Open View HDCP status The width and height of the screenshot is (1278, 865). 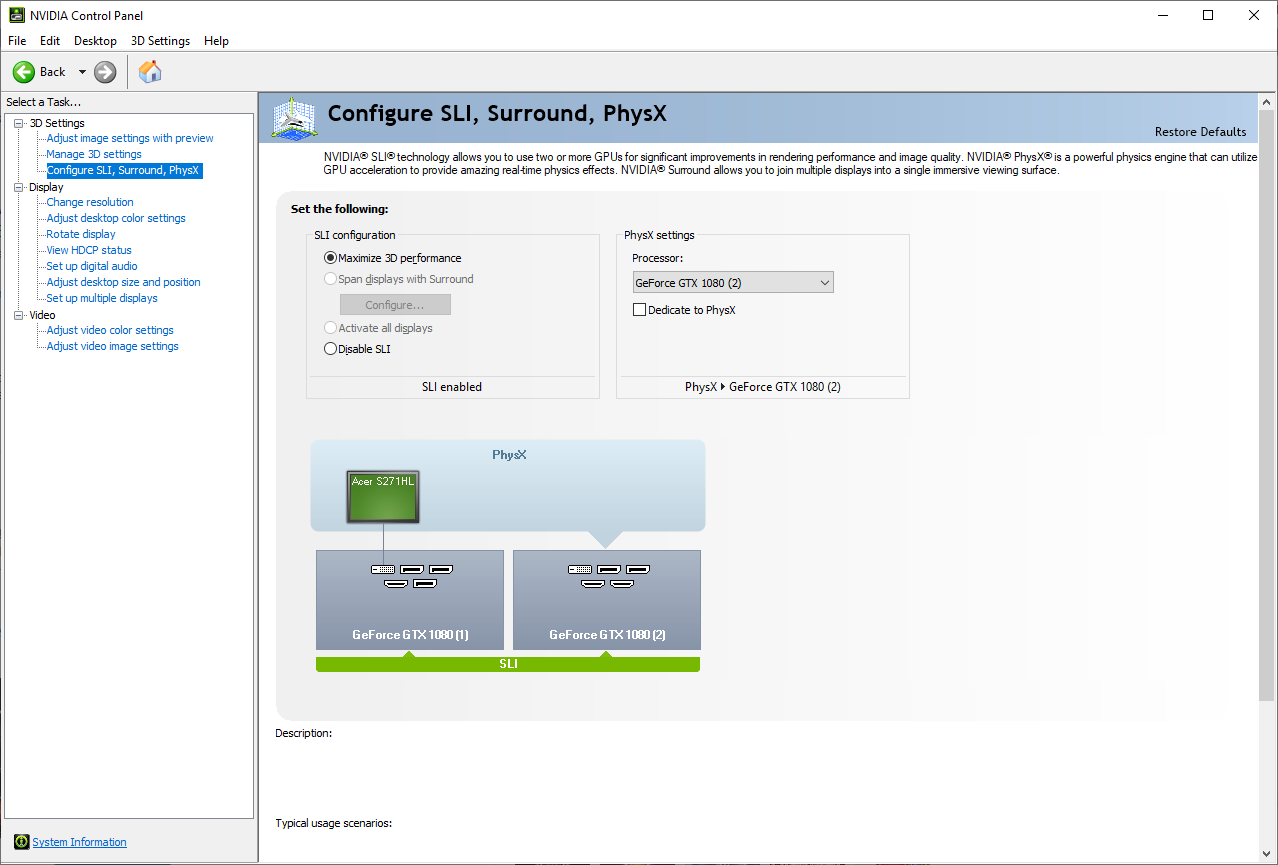89,250
